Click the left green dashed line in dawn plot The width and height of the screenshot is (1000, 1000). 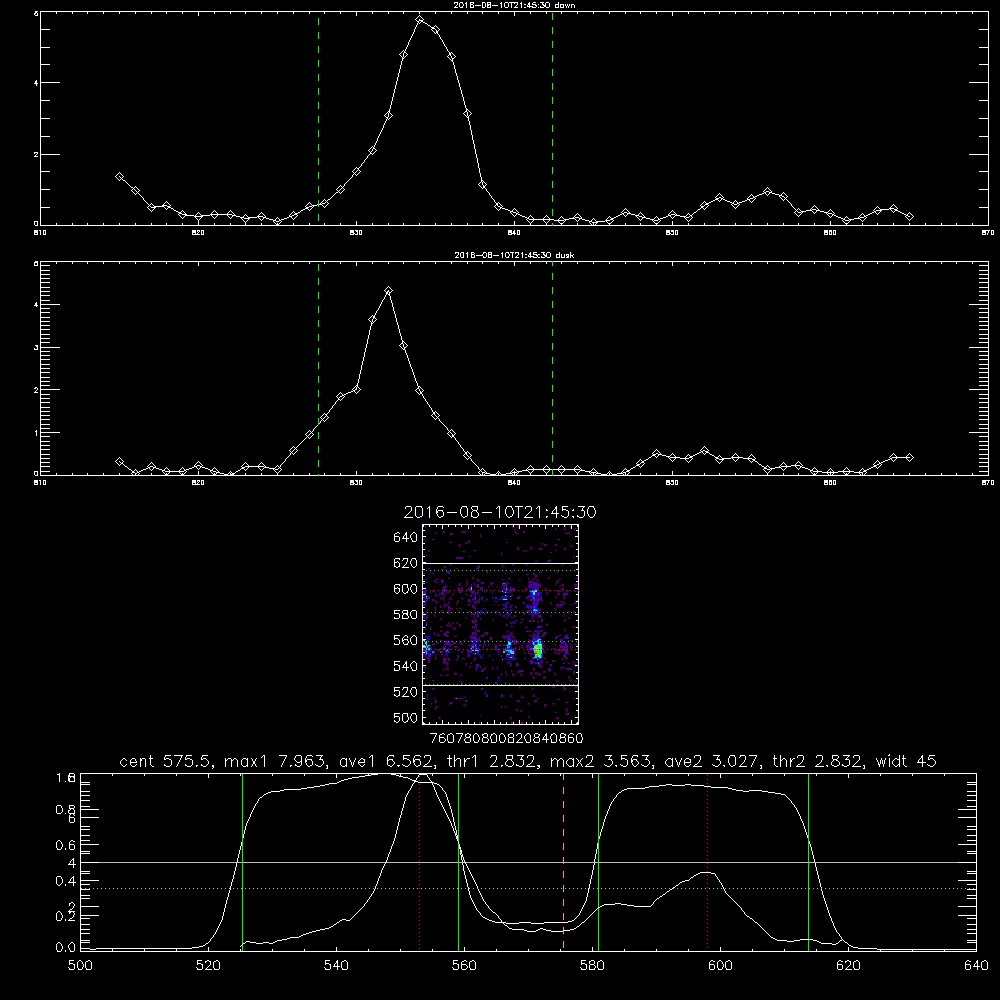click(318, 118)
